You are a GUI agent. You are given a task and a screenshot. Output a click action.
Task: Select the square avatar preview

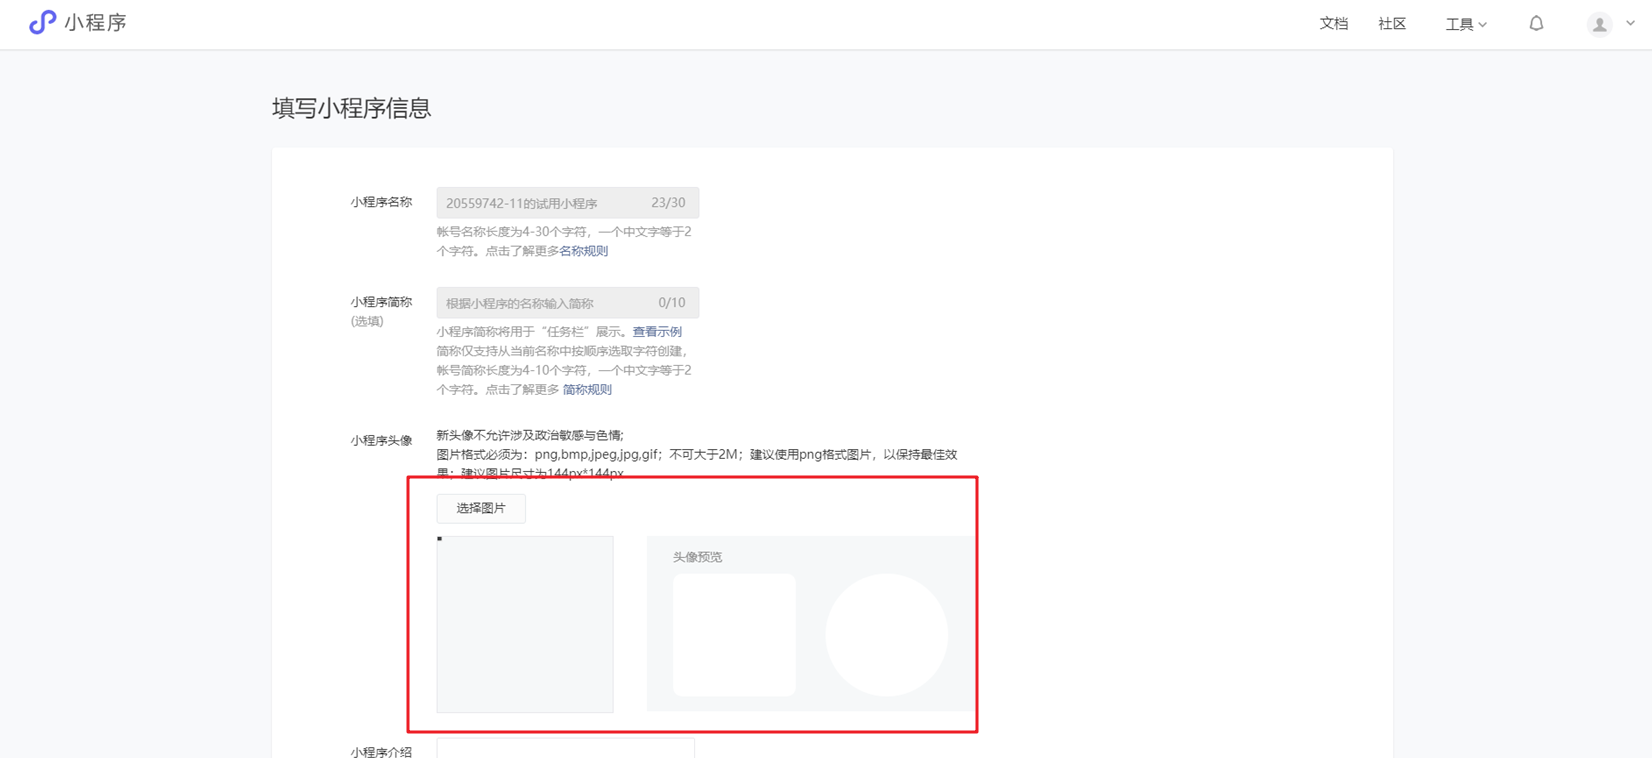tap(734, 635)
